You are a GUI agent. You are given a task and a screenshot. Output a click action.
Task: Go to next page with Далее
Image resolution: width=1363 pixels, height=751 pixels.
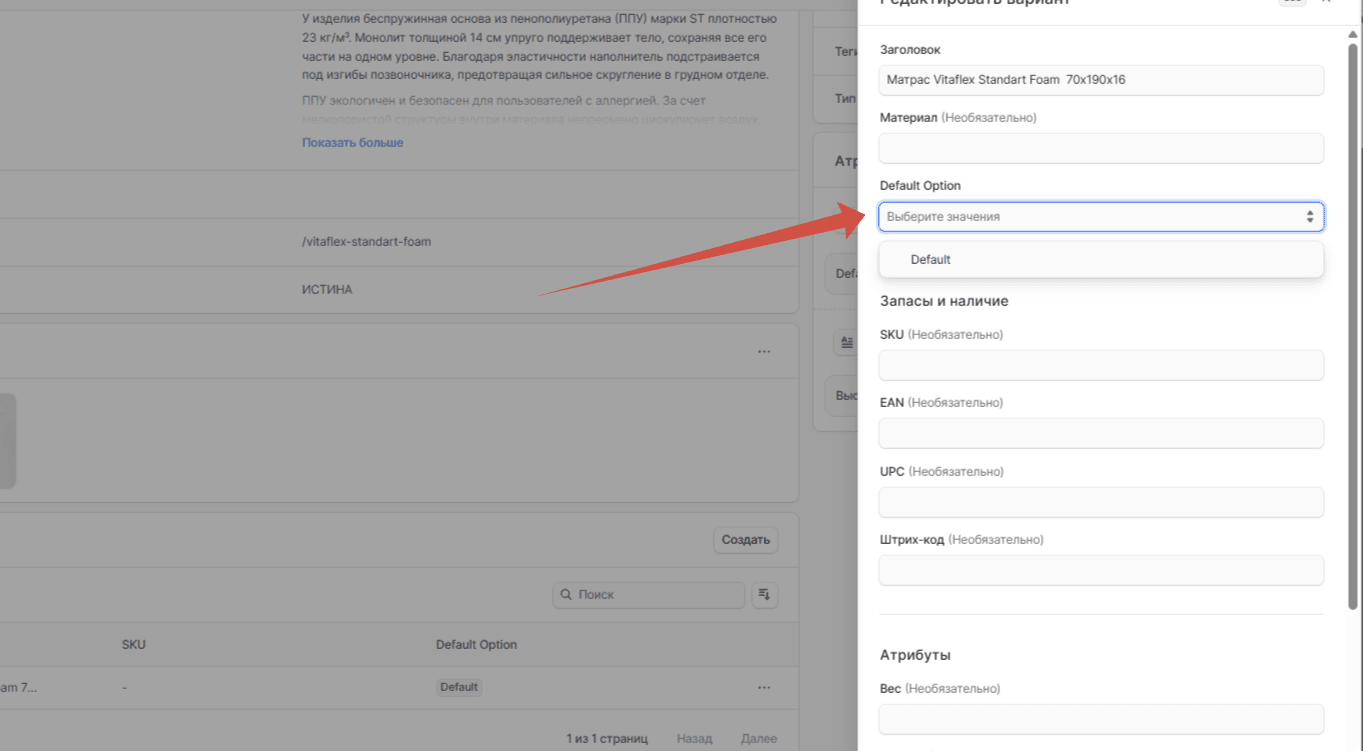pyautogui.click(x=759, y=739)
